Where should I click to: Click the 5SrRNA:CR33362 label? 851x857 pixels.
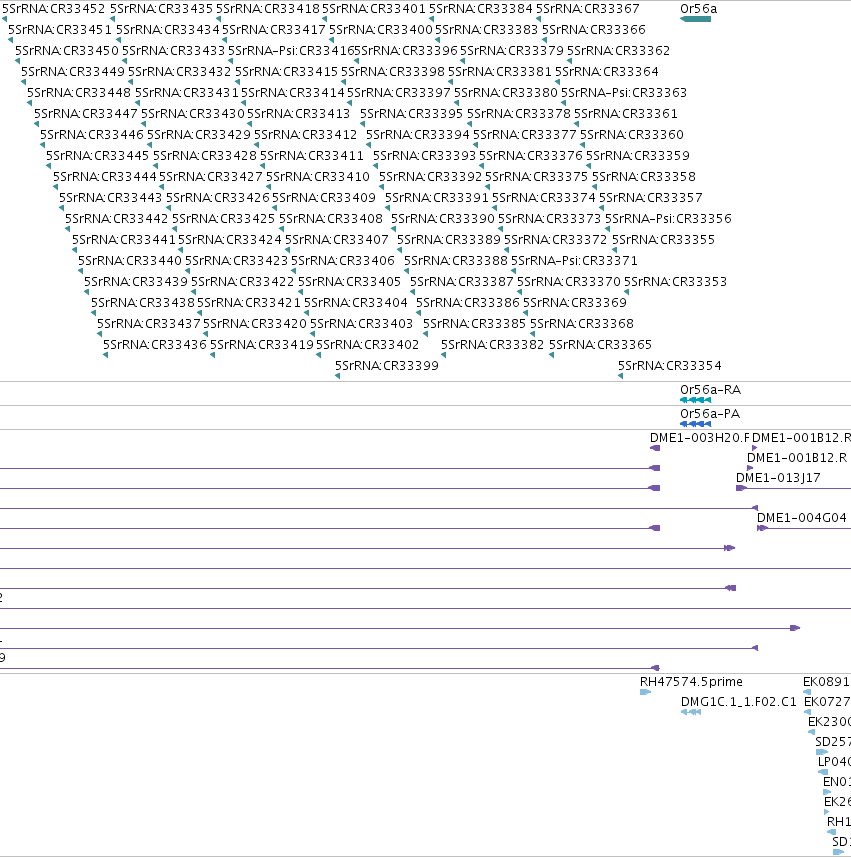(618, 51)
